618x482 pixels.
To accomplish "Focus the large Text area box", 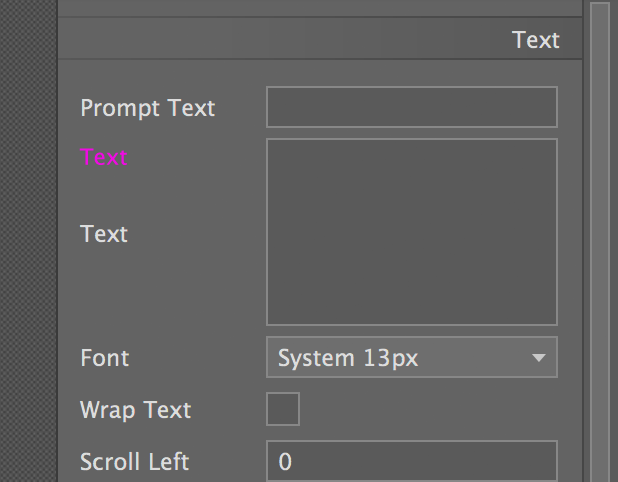I will point(411,232).
